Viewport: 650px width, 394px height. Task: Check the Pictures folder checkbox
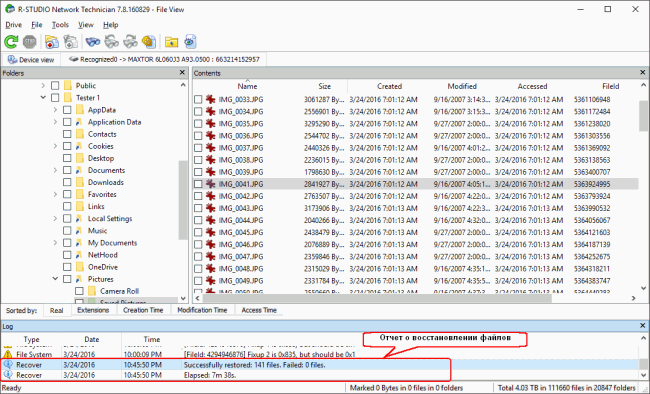(x=67, y=279)
